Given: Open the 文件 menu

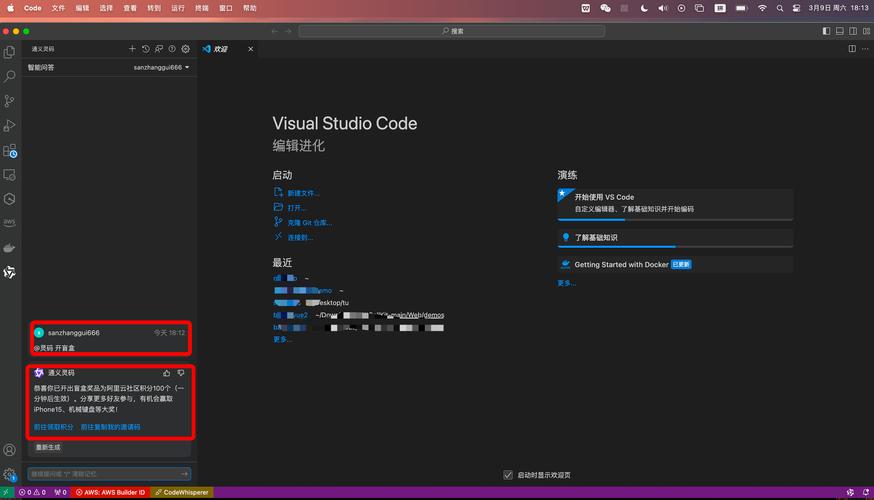Looking at the screenshot, I should (x=58, y=8).
